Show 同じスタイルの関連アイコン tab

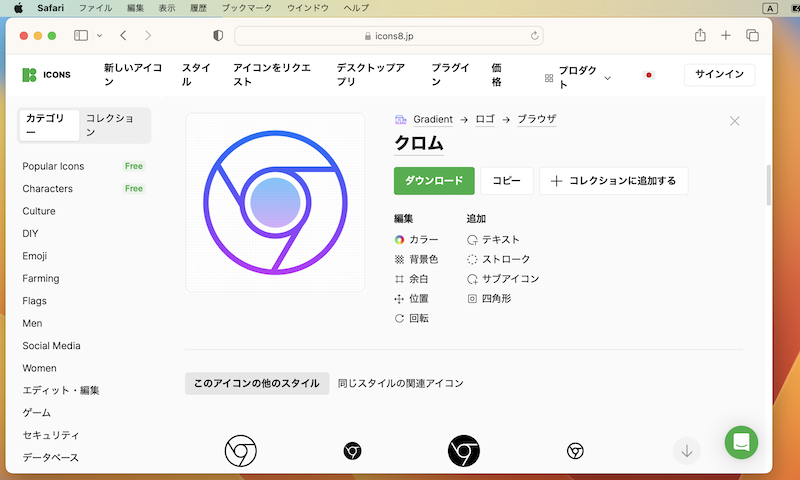click(x=400, y=383)
